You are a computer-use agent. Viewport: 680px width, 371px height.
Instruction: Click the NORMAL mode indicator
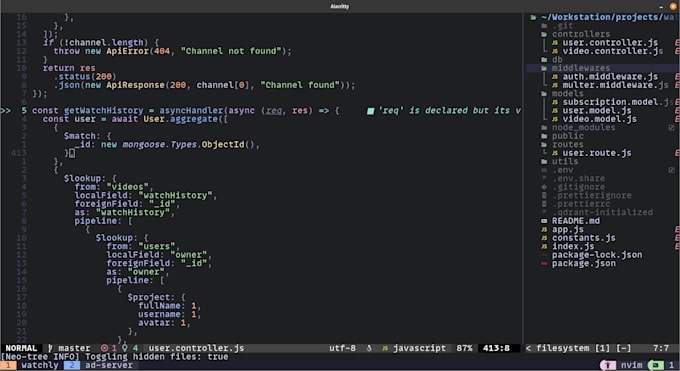(21, 348)
